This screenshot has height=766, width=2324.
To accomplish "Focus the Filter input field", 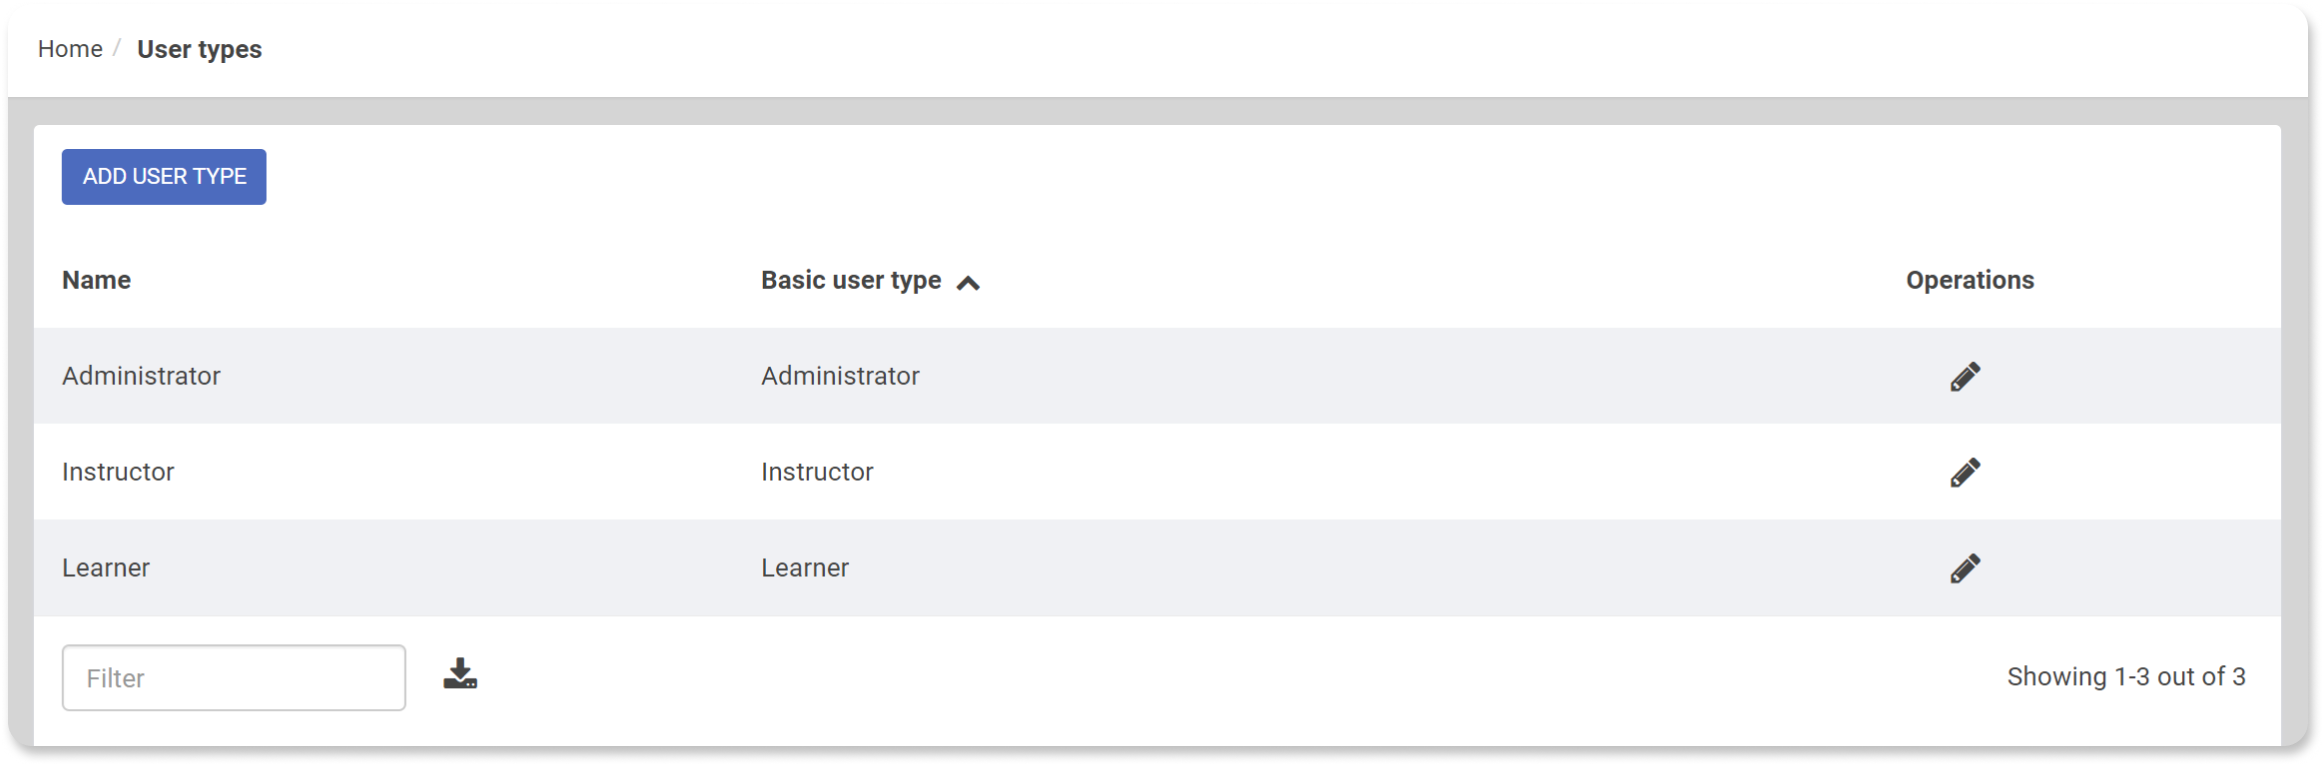I will pos(234,678).
